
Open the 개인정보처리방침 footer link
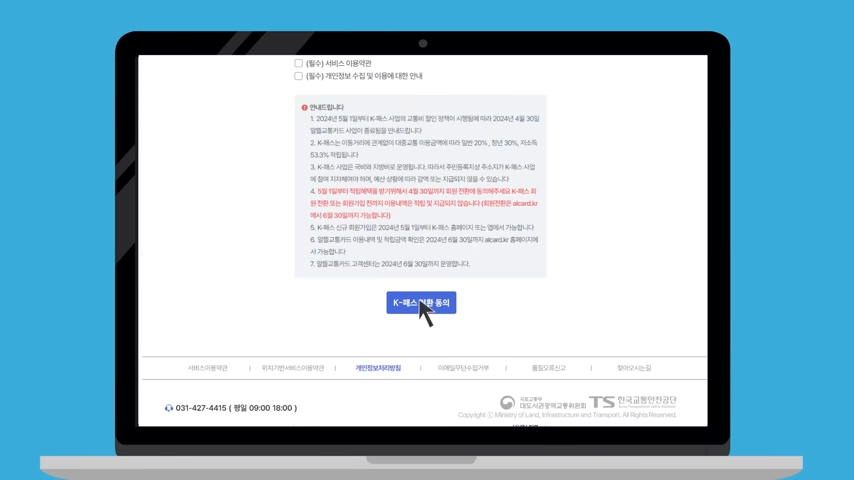coord(378,368)
